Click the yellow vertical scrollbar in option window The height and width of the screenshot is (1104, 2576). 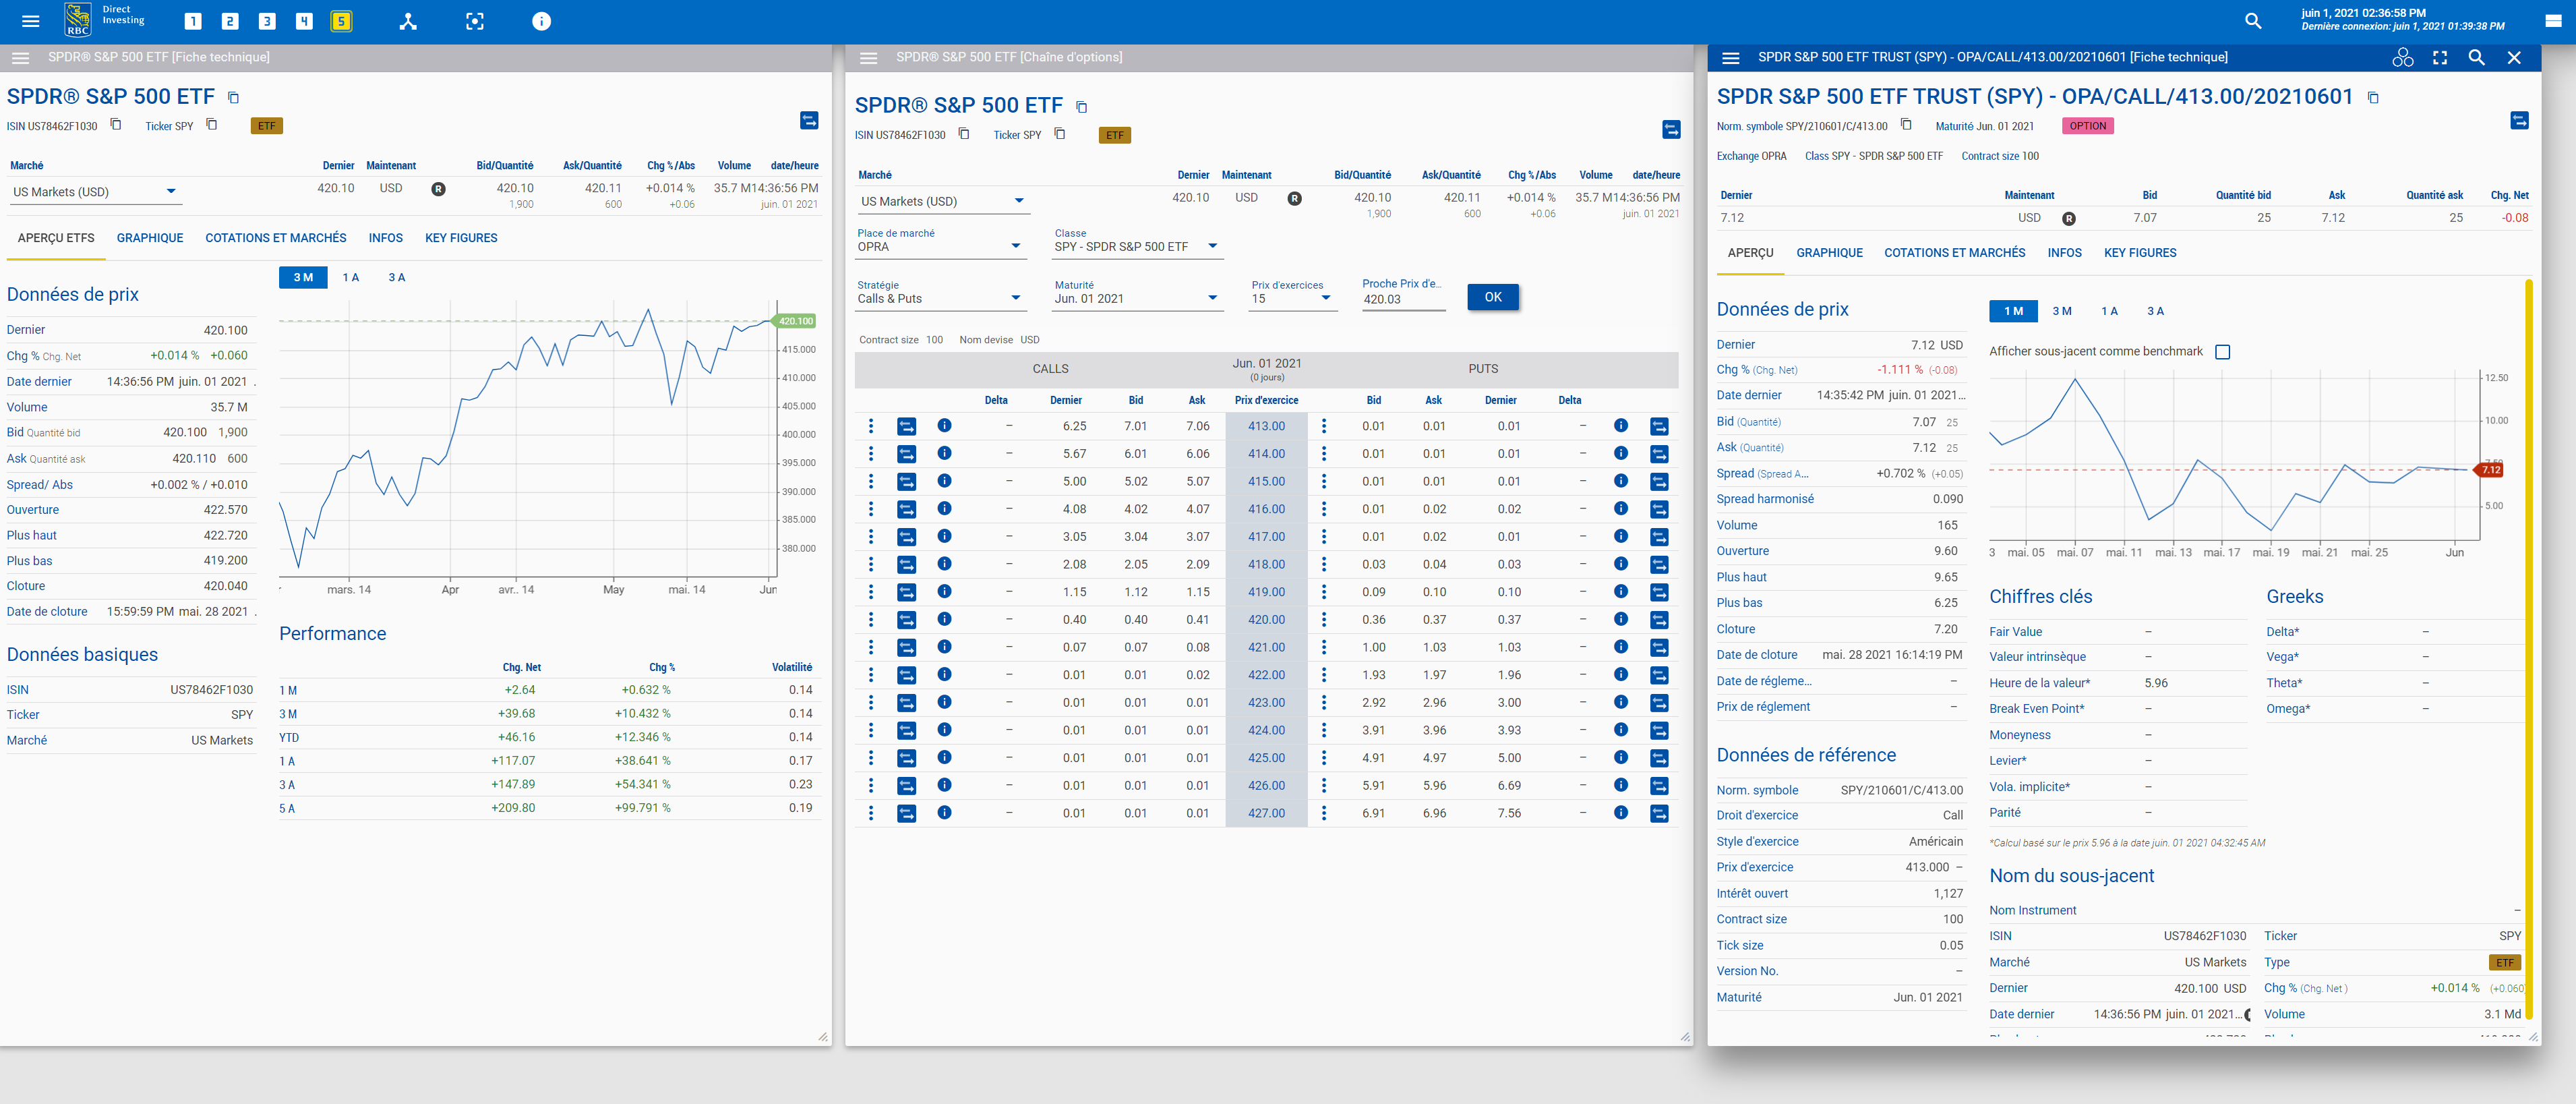pyautogui.click(x=2529, y=650)
